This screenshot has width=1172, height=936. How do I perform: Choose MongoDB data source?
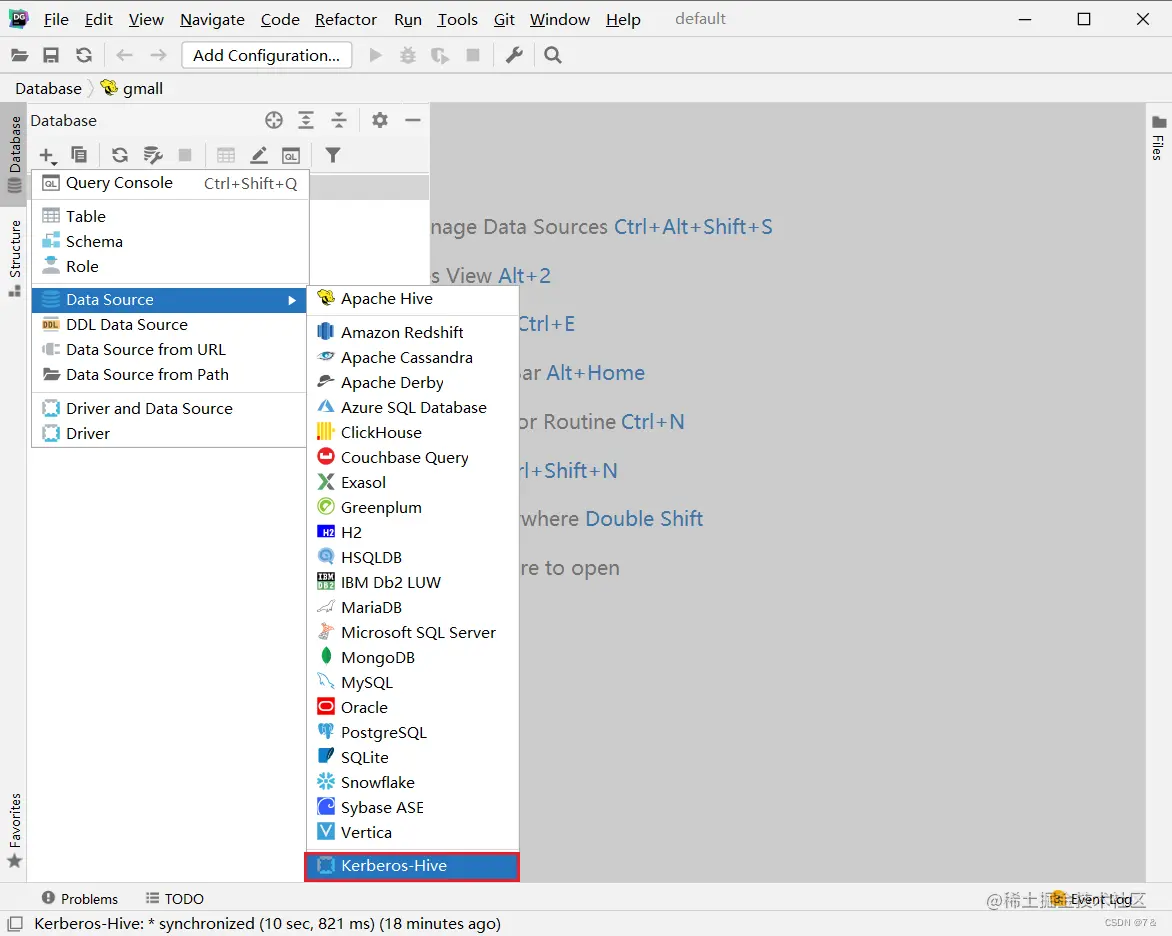(413, 657)
